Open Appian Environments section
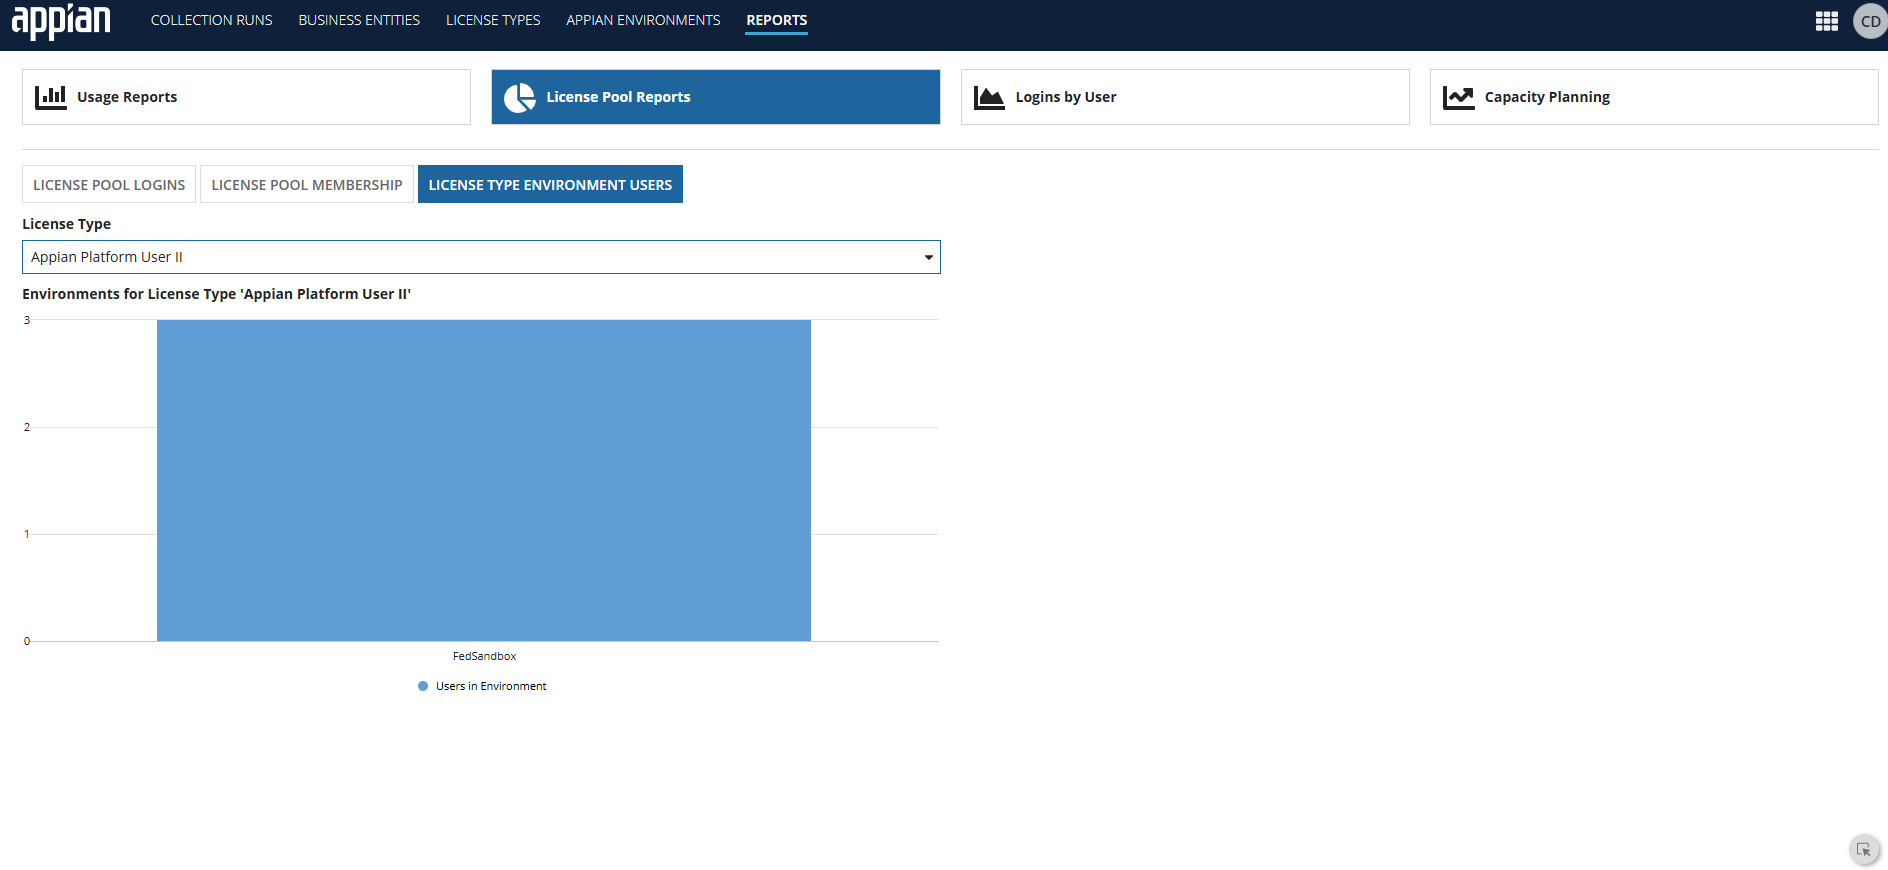 (643, 20)
